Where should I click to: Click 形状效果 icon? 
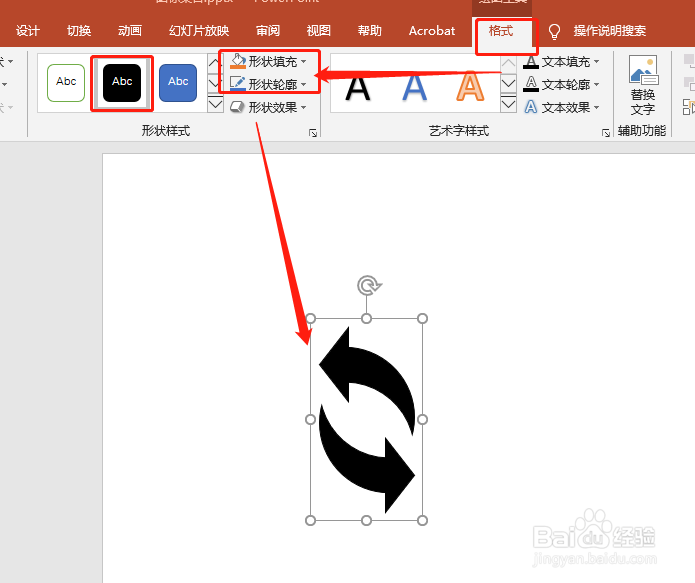[238, 107]
